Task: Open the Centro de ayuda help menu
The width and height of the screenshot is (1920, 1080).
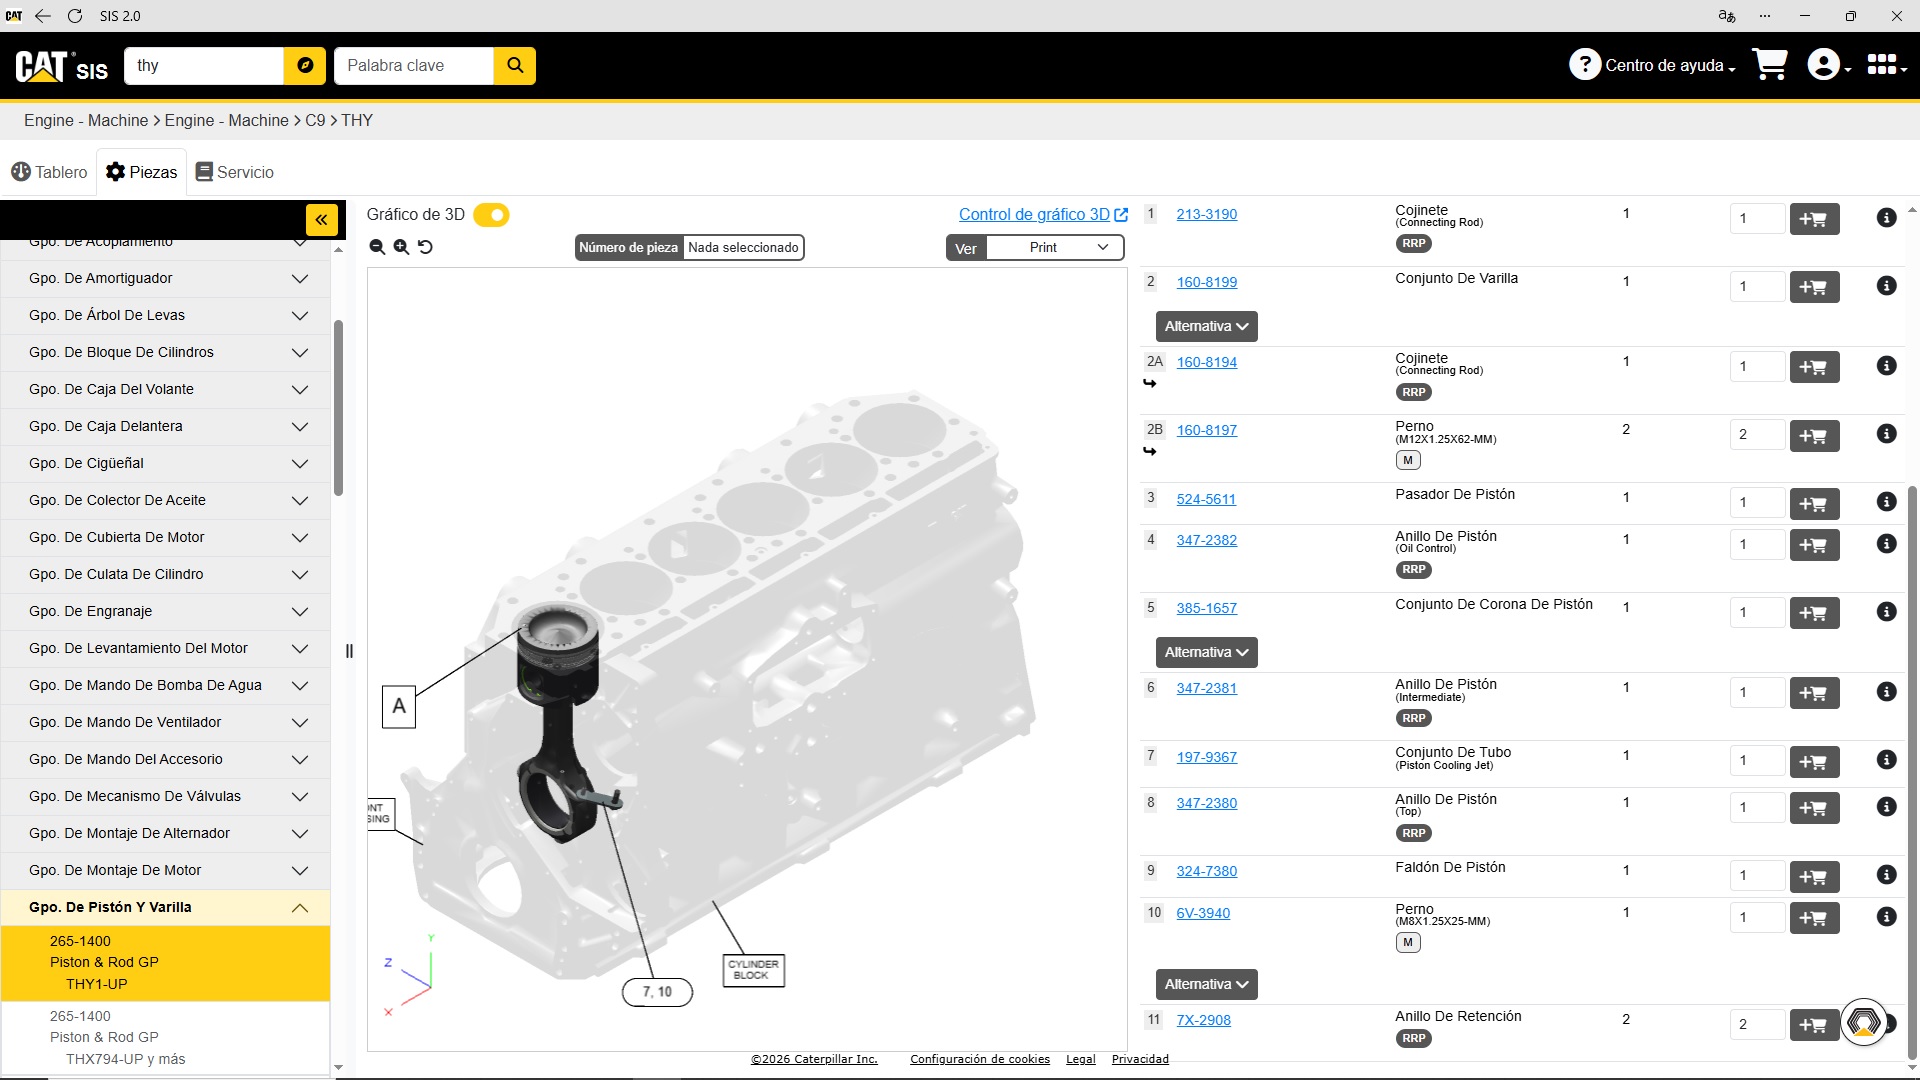Action: click(1652, 65)
